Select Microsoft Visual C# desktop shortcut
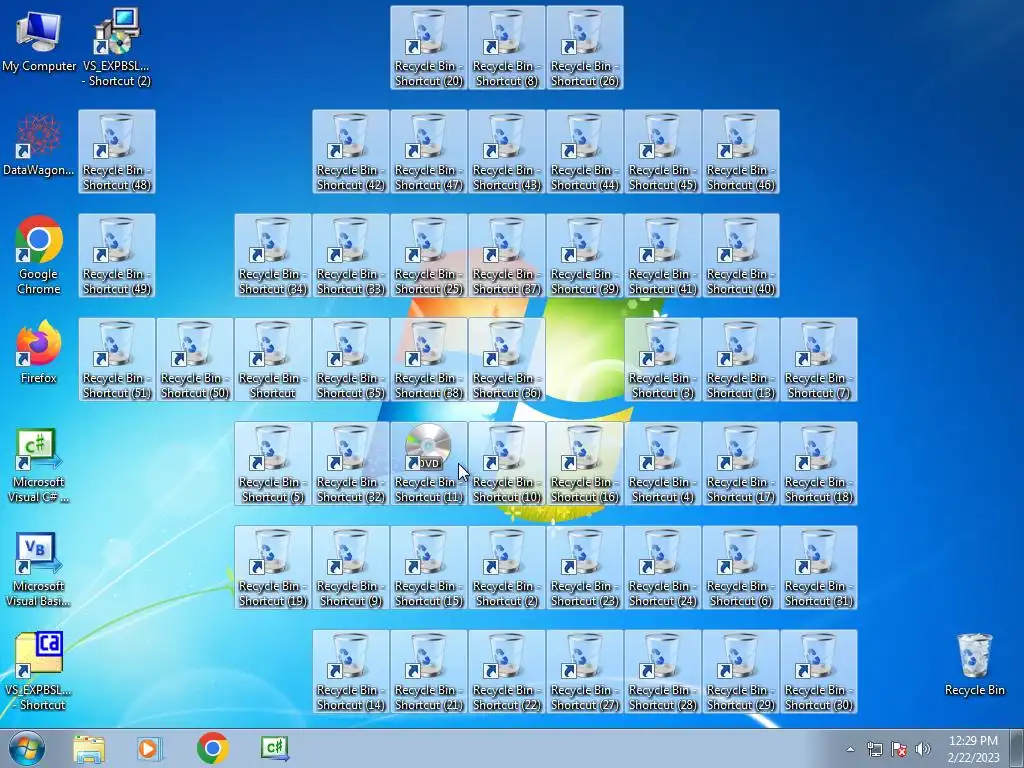 point(39,464)
